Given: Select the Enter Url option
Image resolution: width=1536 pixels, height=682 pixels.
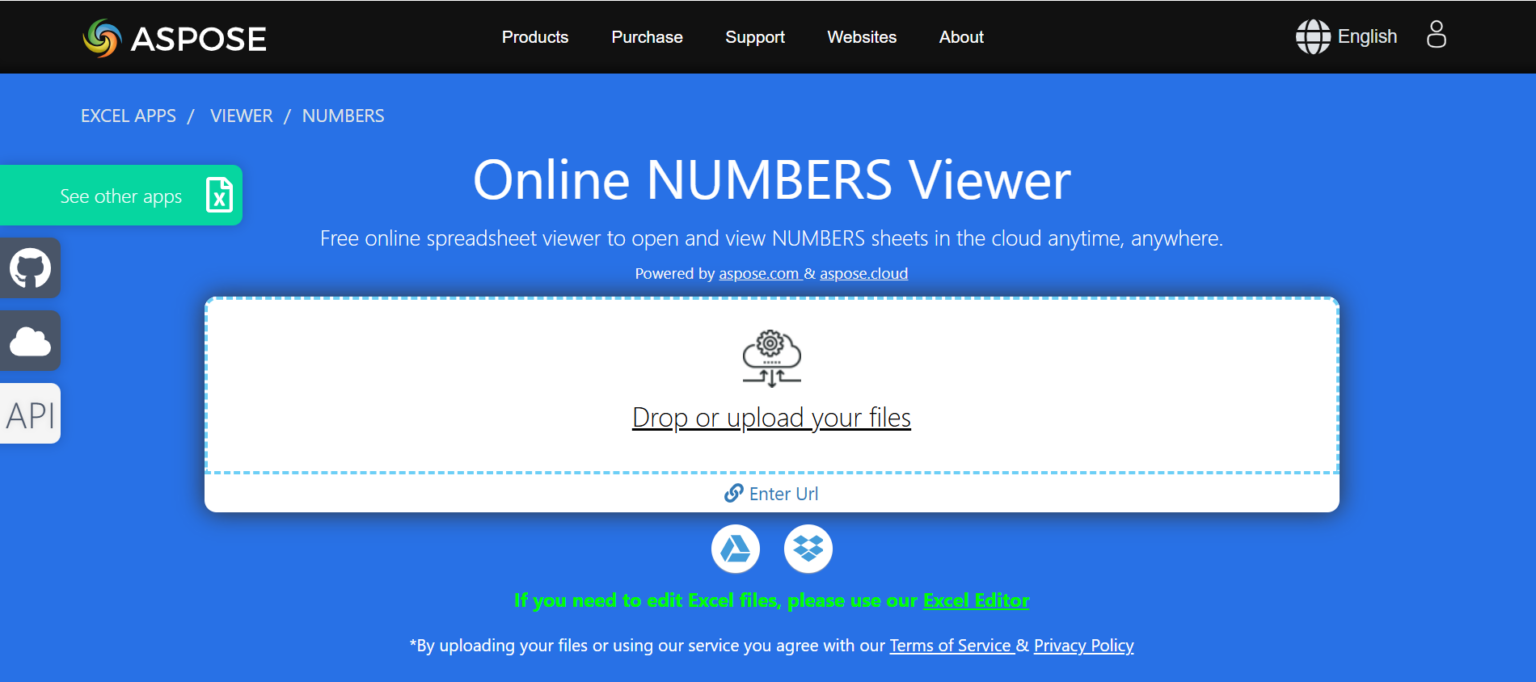Looking at the screenshot, I should tap(771, 493).
